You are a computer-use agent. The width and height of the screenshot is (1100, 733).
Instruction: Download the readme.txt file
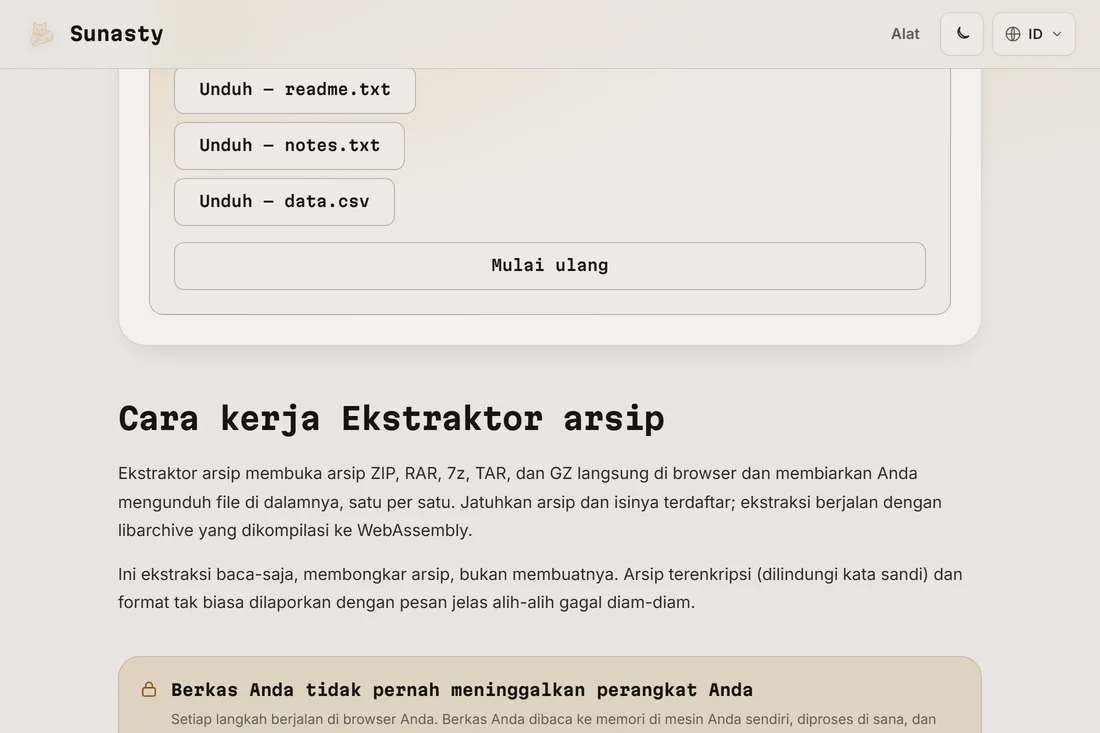point(295,90)
